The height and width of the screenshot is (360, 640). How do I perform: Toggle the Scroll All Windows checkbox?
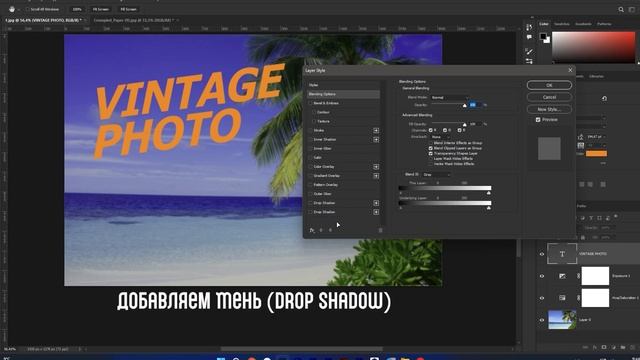pyautogui.click(x=28, y=9)
